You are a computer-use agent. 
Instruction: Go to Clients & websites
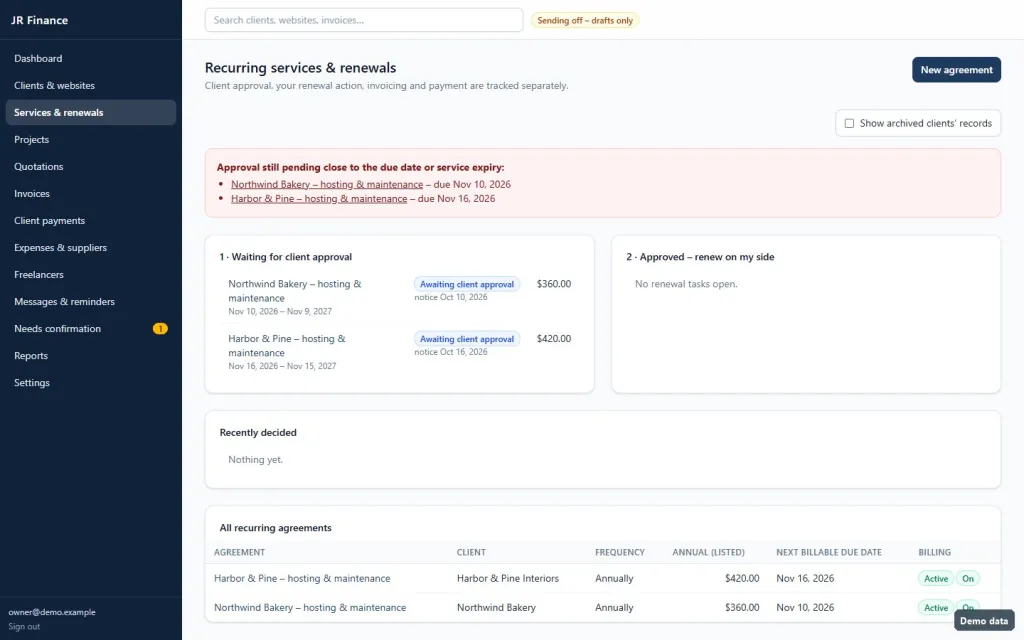tap(91, 86)
